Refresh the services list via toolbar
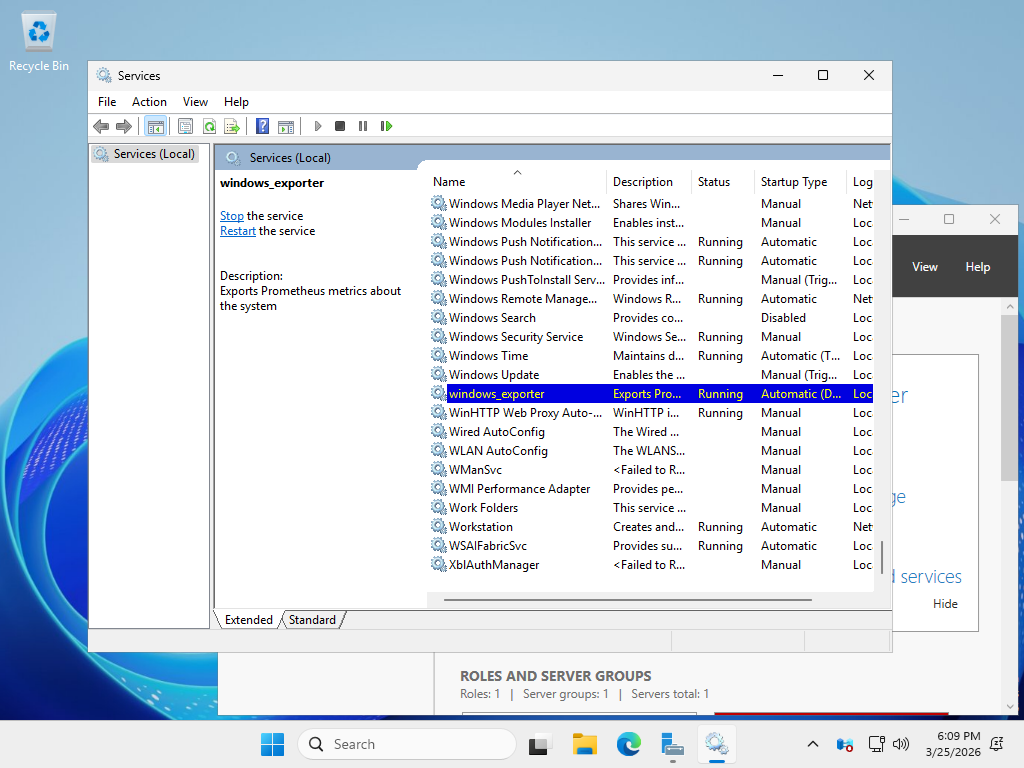This screenshot has height=768, width=1024. pyautogui.click(x=209, y=126)
